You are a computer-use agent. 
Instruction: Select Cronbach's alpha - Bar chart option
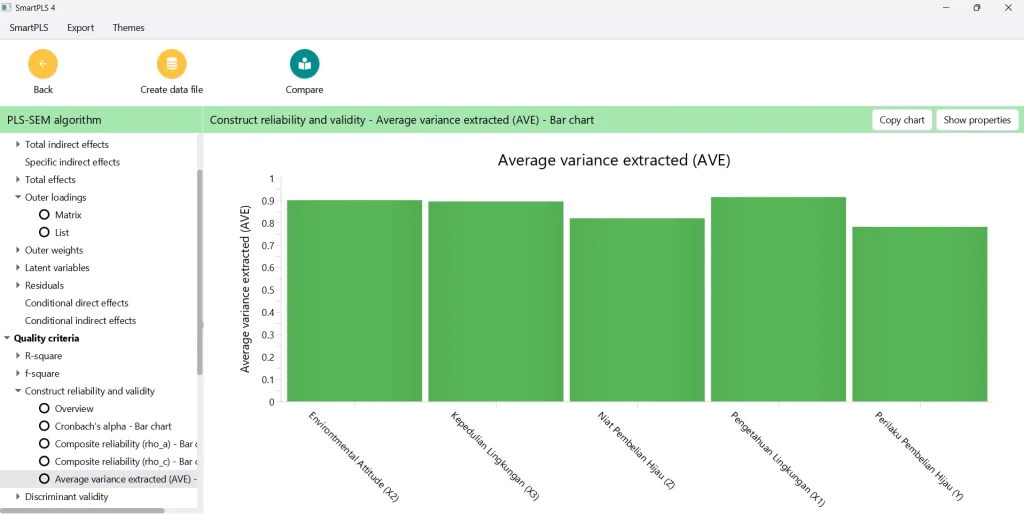click(44, 426)
